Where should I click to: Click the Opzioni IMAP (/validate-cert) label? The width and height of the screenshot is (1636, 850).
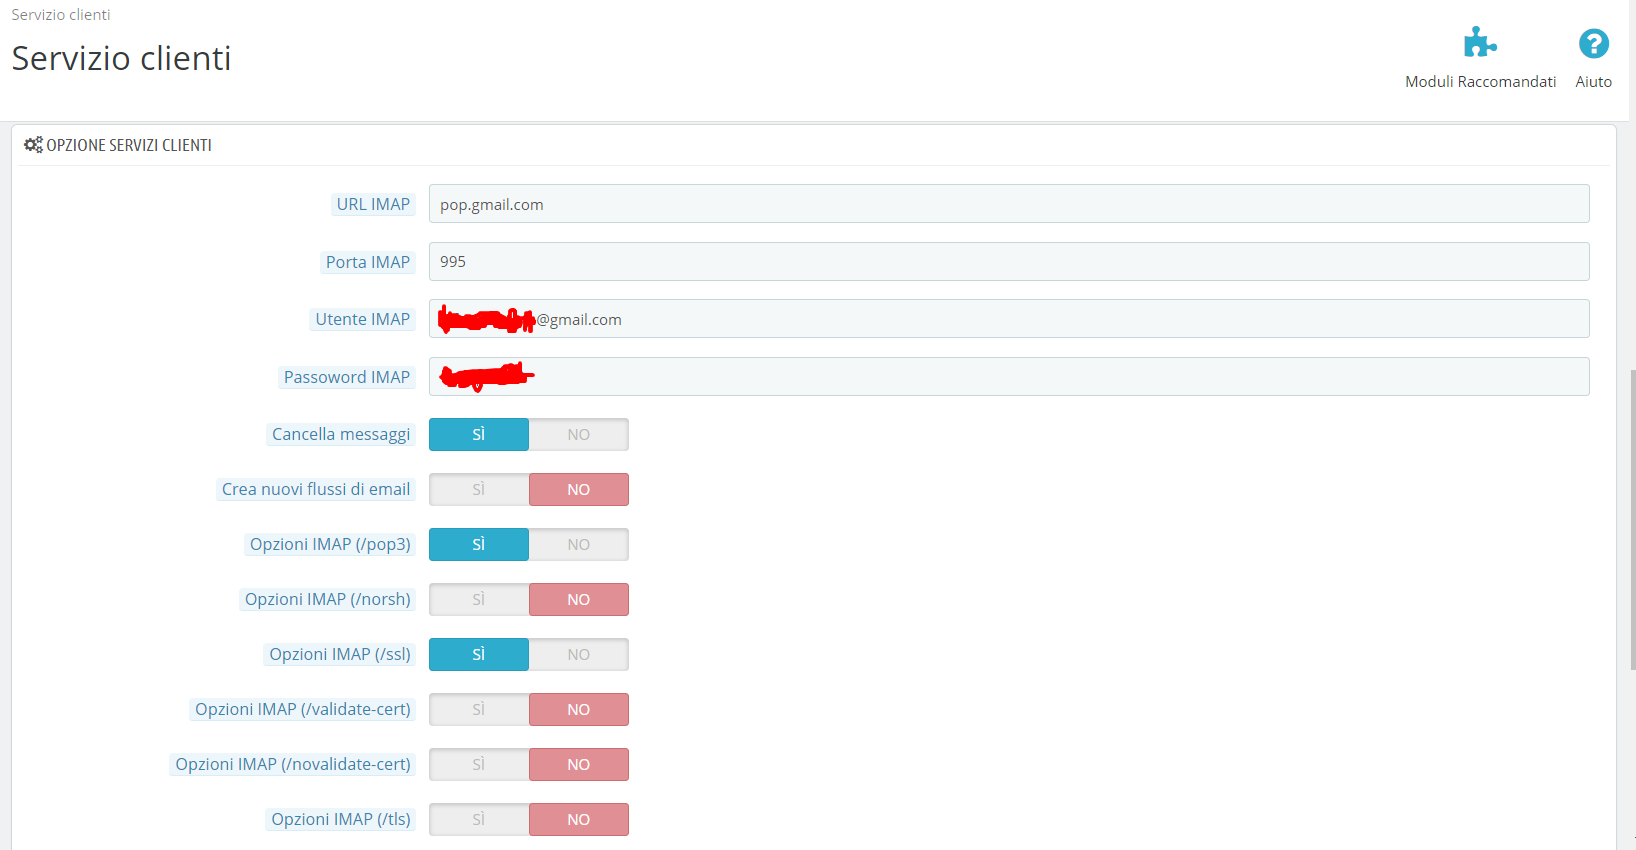tap(303, 709)
